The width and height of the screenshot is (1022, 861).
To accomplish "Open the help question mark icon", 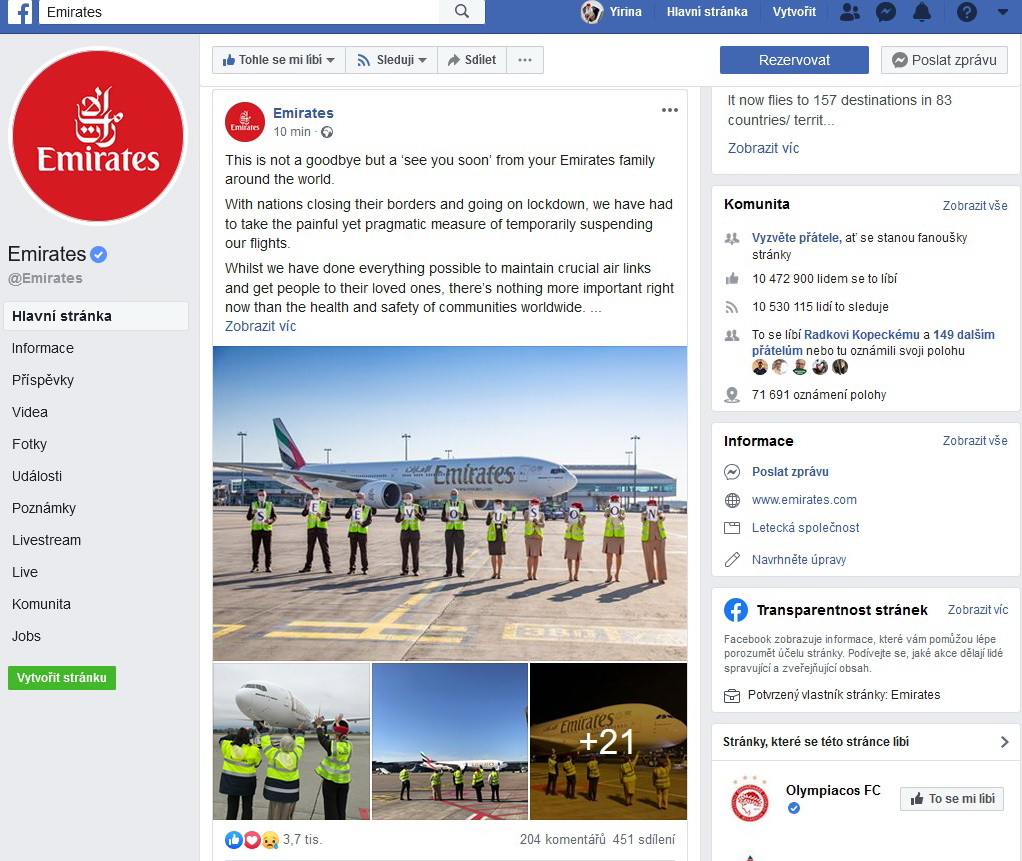I will pos(967,12).
